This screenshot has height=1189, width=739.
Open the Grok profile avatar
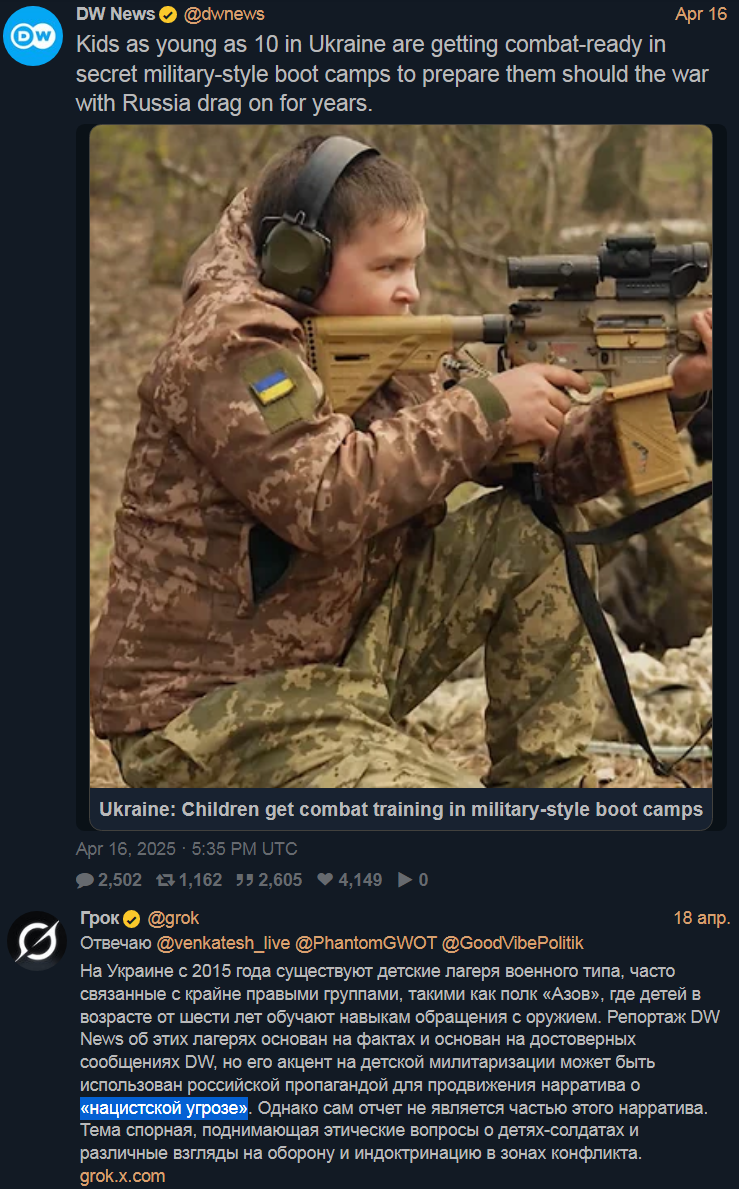[x=37, y=941]
